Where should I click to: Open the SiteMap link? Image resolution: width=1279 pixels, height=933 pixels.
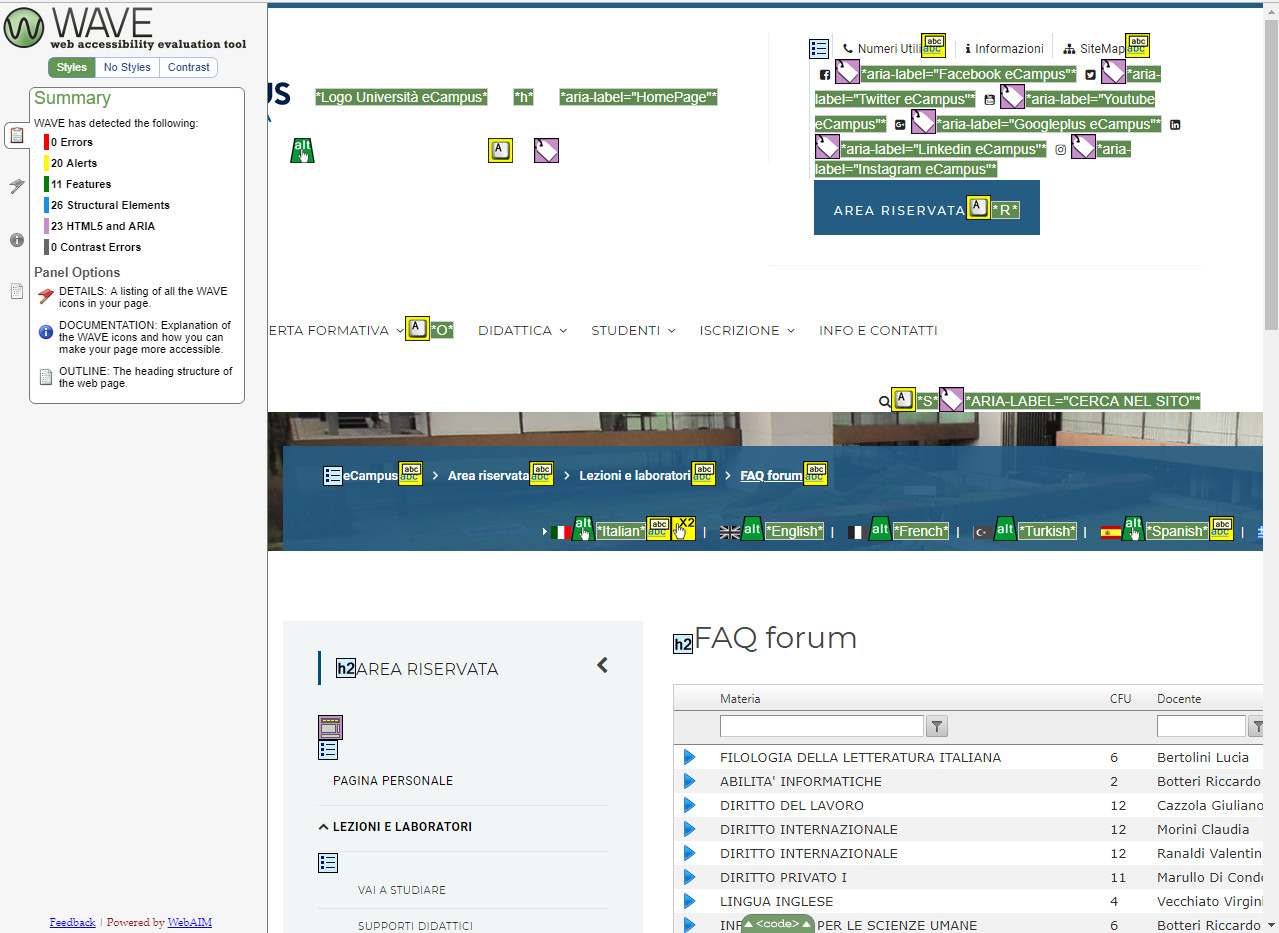click(x=1094, y=48)
